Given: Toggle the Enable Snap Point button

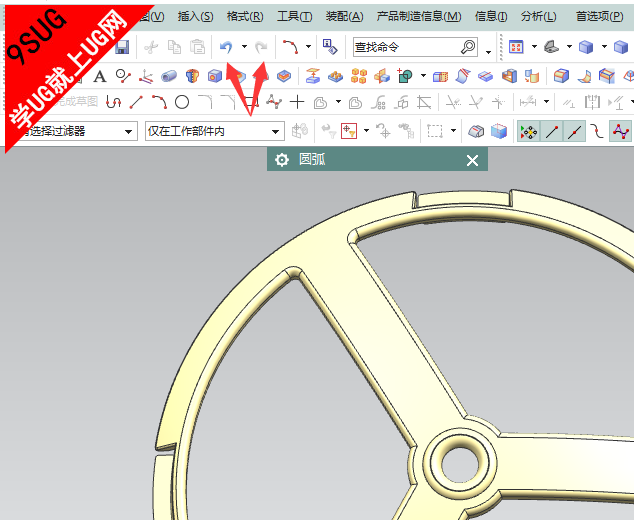Looking at the screenshot, I should (x=528, y=131).
